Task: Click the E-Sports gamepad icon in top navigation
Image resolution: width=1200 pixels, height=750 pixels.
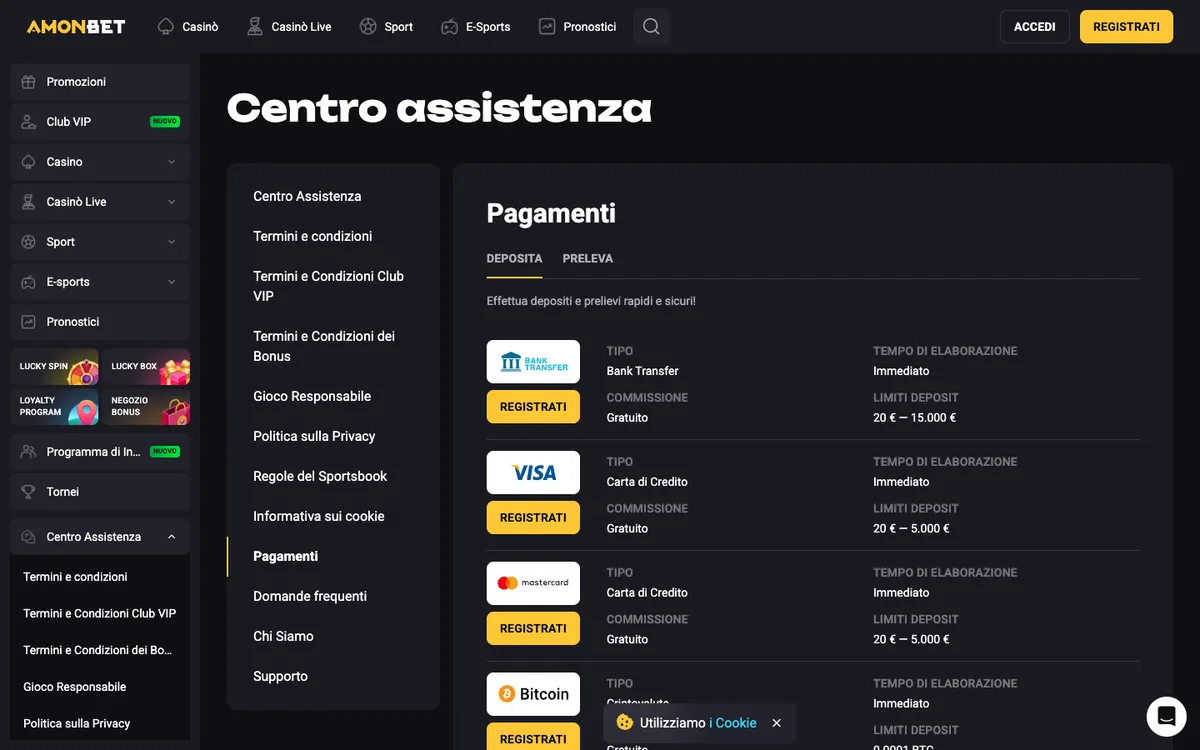Action: pyautogui.click(x=450, y=26)
